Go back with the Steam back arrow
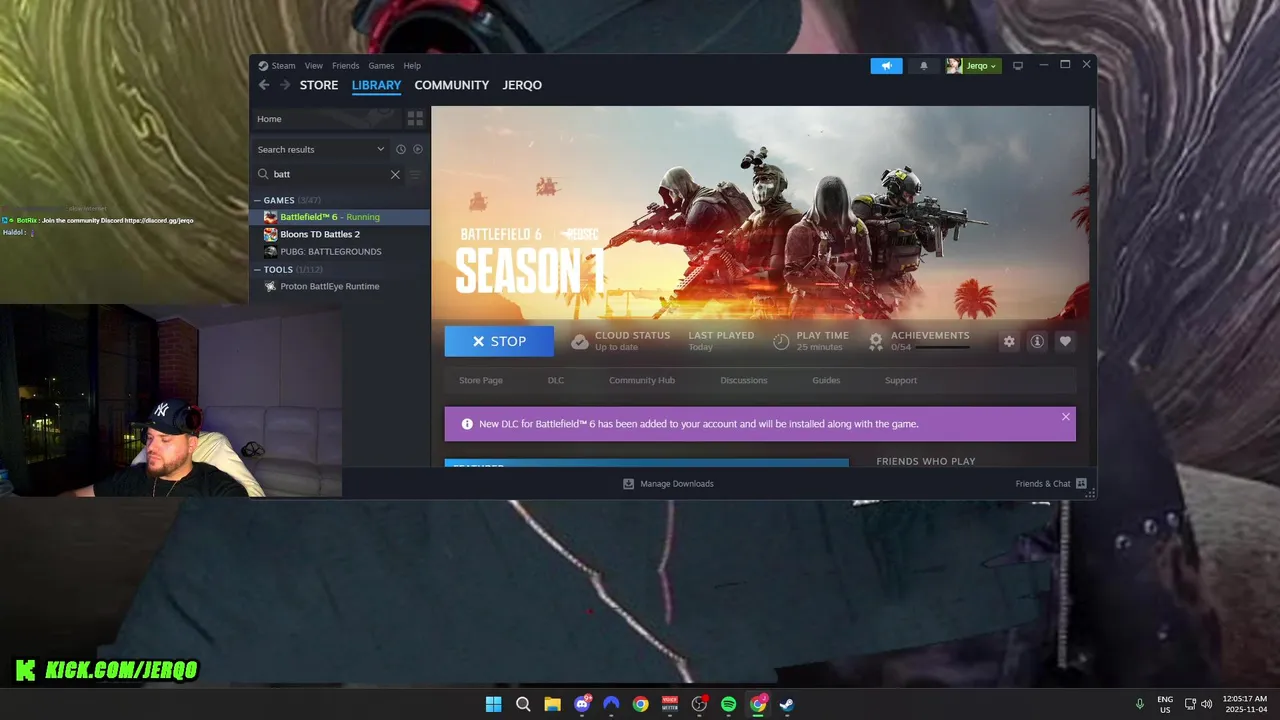 click(264, 85)
